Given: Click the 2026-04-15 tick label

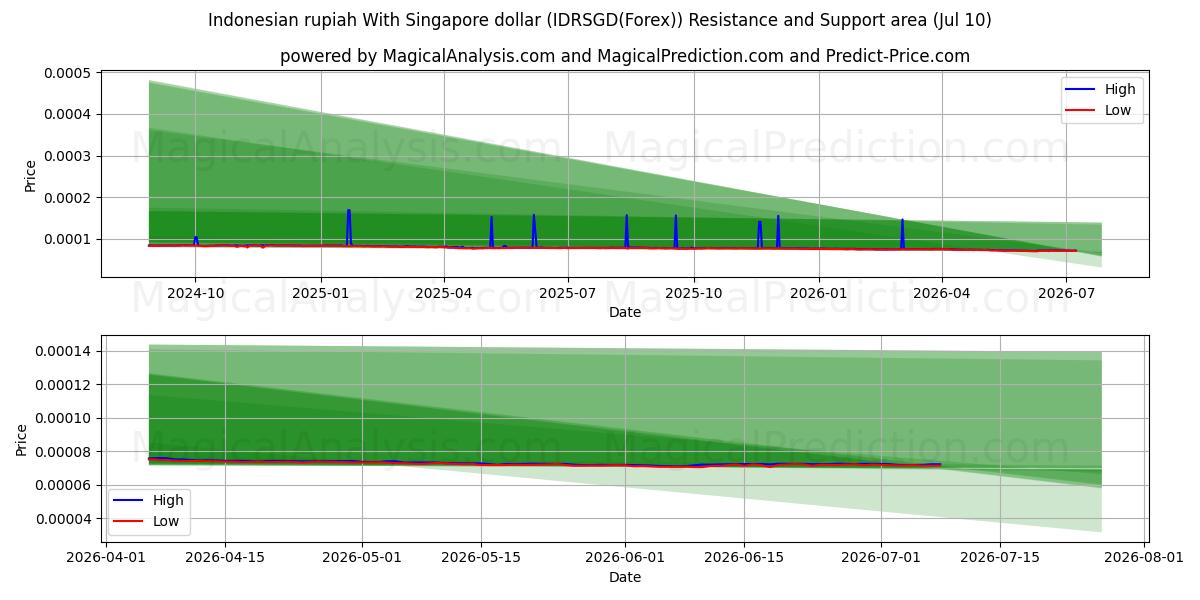Looking at the screenshot, I should click(224, 558).
